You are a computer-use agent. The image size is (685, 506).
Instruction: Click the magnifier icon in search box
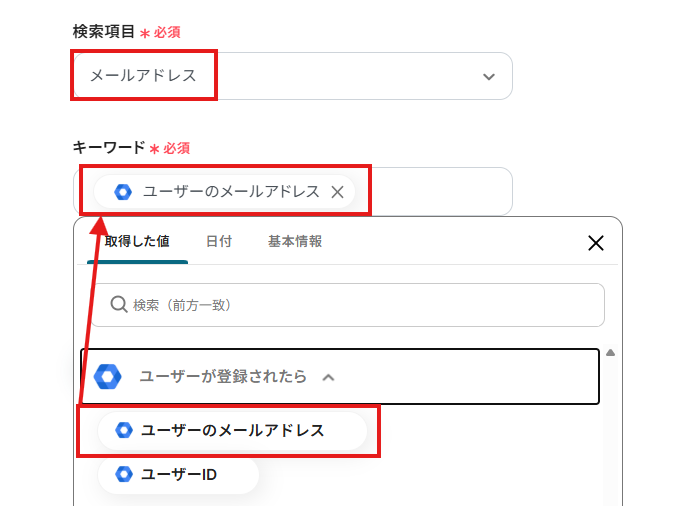pyautogui.click(x=118, y=304)
